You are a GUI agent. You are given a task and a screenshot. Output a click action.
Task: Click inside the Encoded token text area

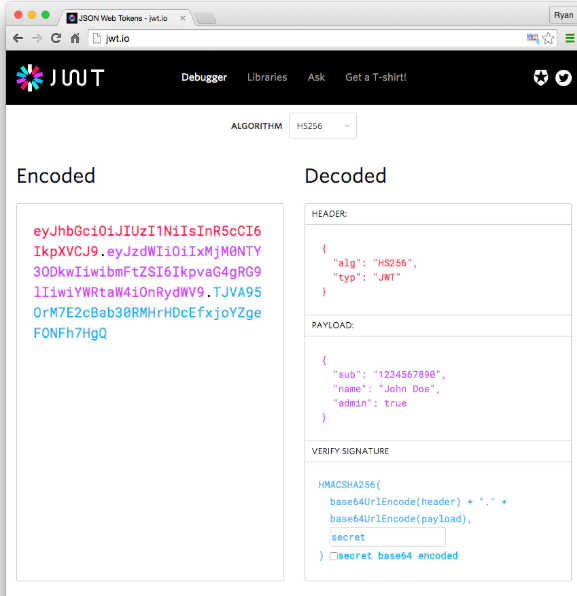[x=150, y=392]
